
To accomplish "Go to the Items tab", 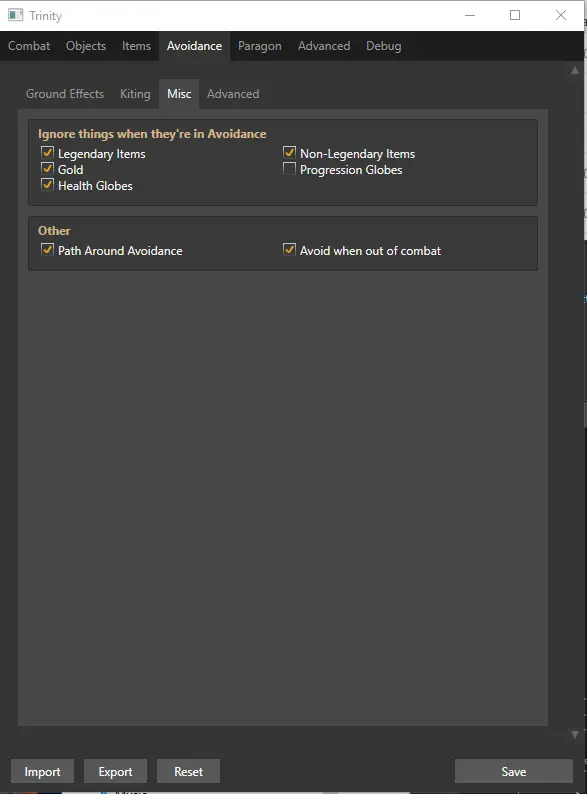I will pyautogui.click(x=136, y=46).
